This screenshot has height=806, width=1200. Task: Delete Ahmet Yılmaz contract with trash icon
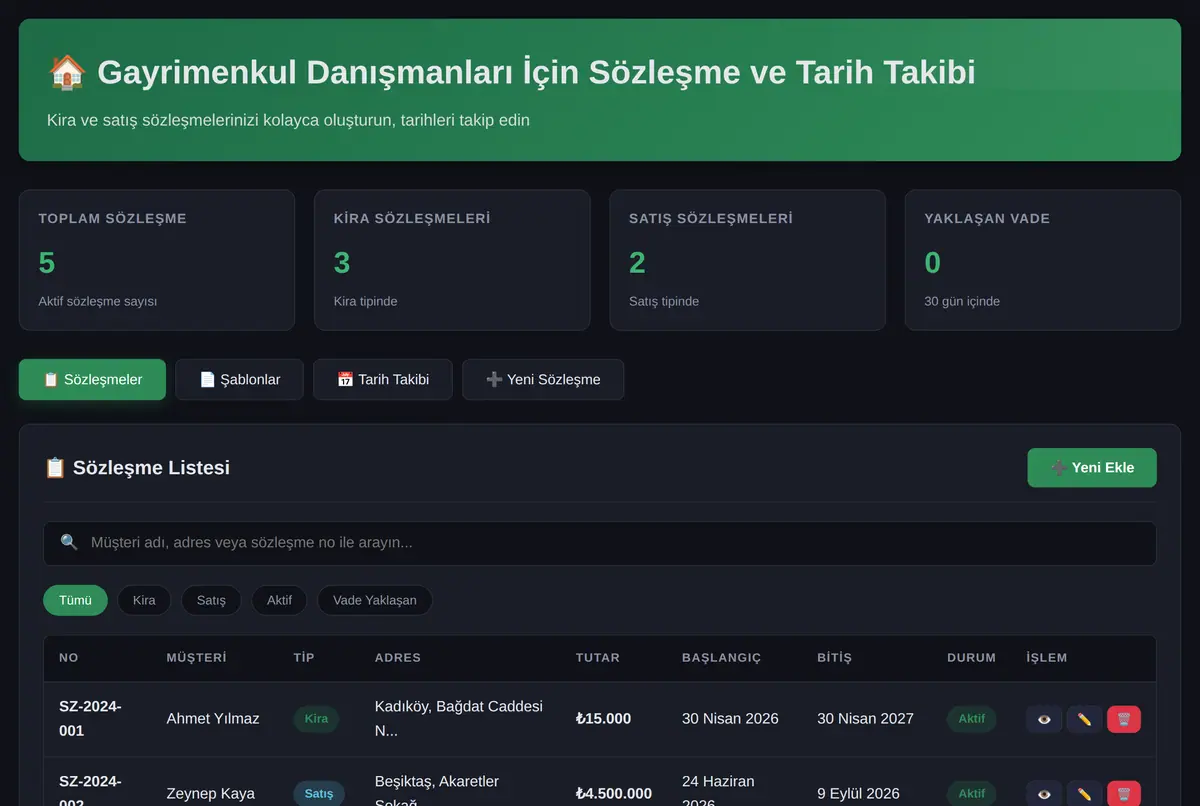[1124, 719]
